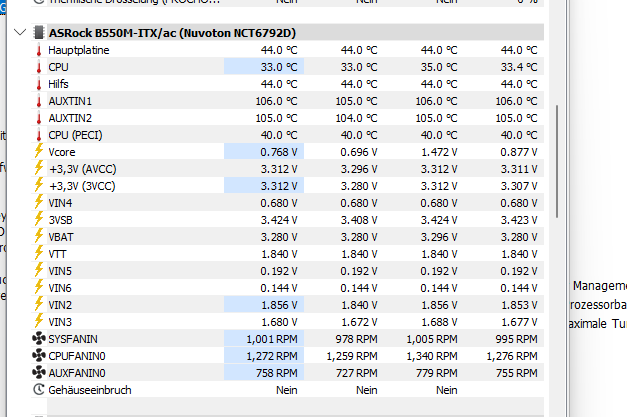Viewport: 627px width, 417px height.
Task: Collapse the ASRock B550M-ITX/ac sensor group
Action: (20, 32)
